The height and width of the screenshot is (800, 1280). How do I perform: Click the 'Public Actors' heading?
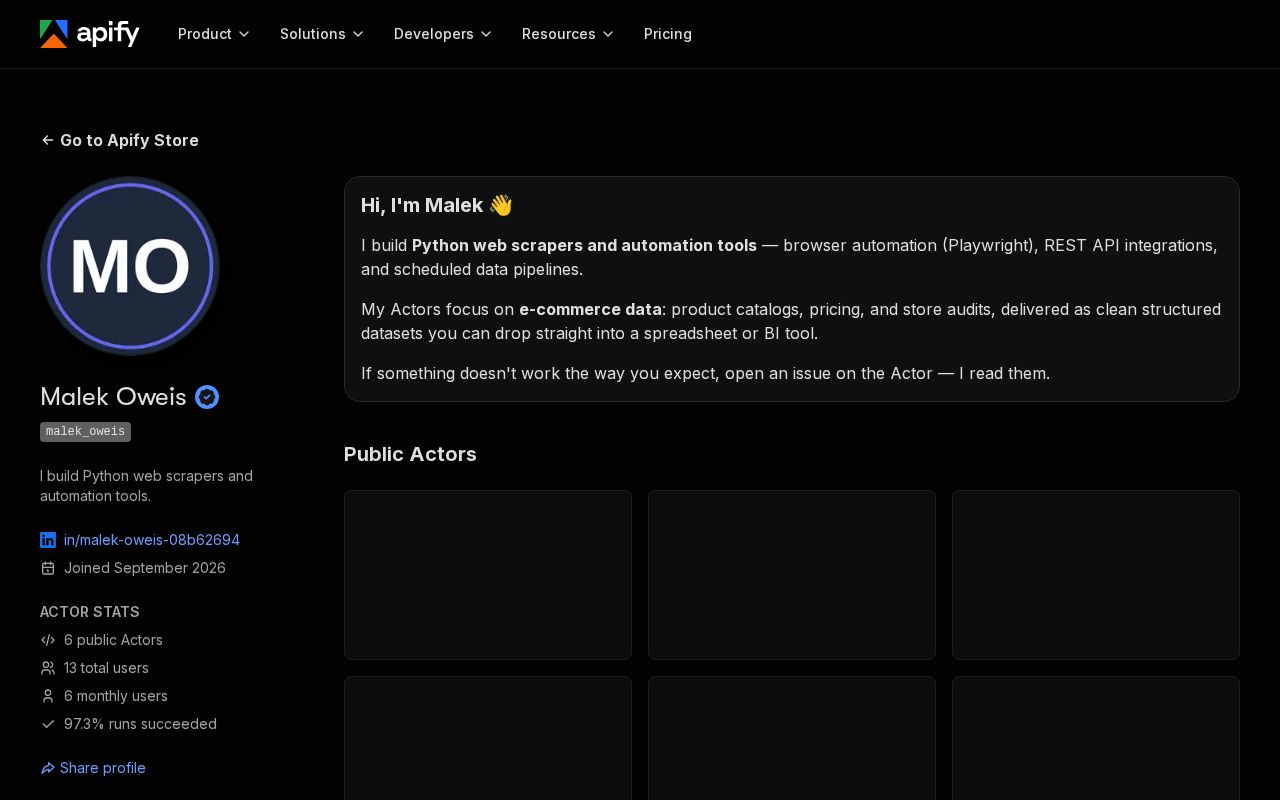(x=410, y=454)
